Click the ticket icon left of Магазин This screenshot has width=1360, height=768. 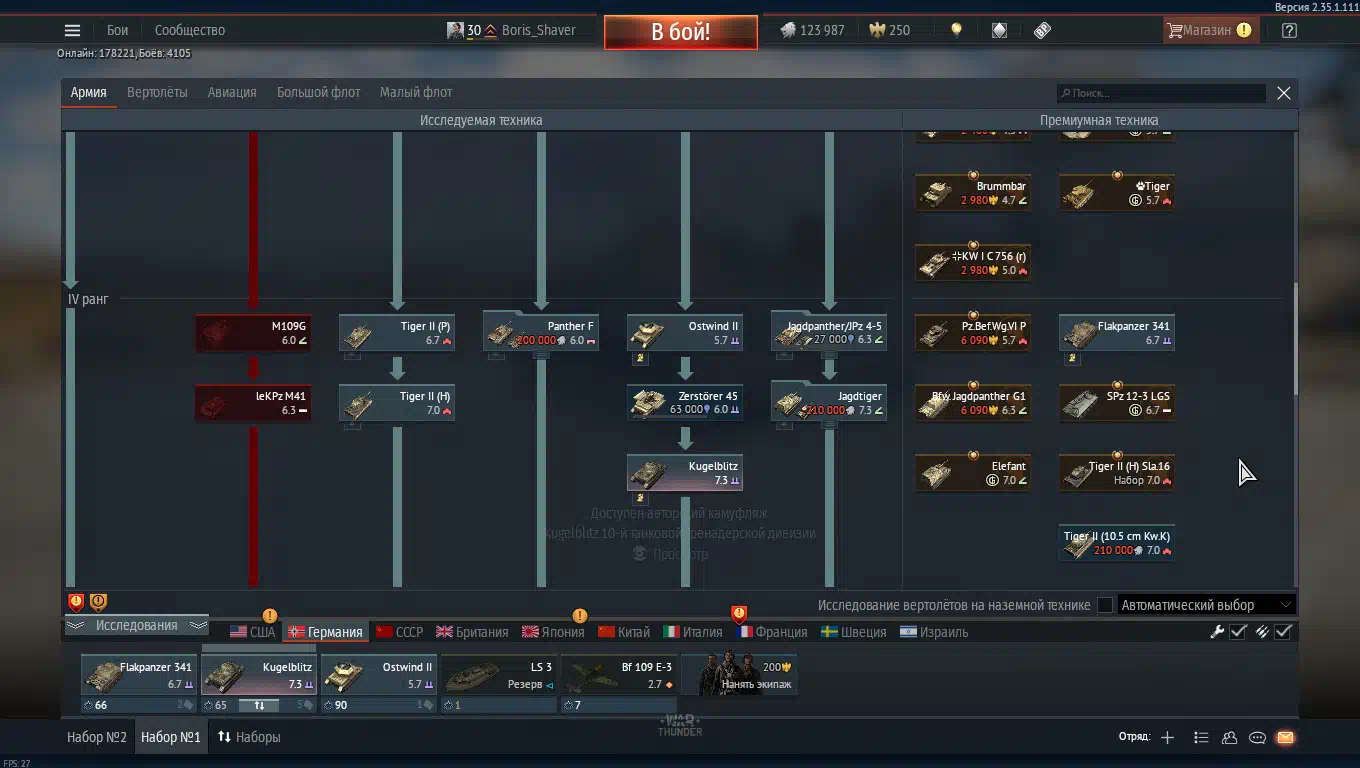(x=1042, y=30)
